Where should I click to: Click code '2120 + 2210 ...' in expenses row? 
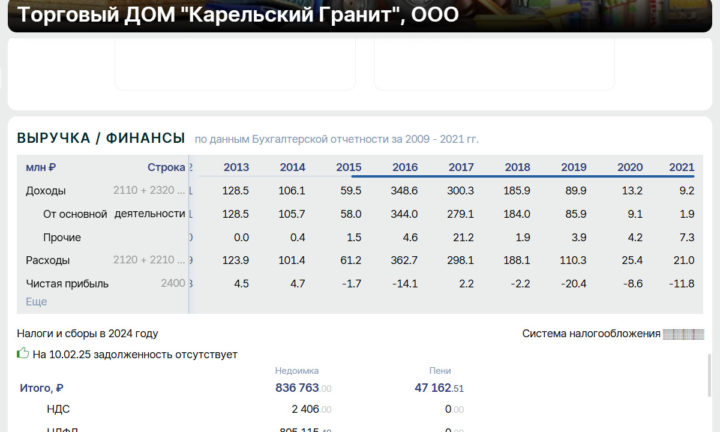pos(149,260)
